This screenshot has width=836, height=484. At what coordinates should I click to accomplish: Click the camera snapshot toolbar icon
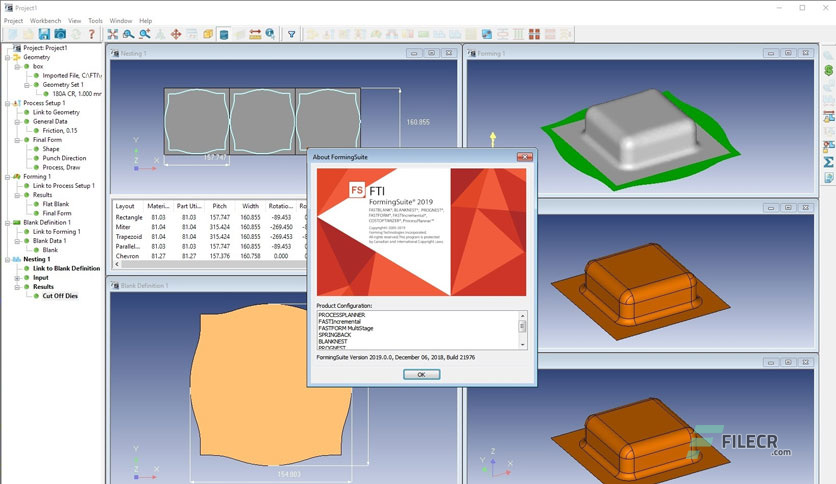tap(60, 34)
